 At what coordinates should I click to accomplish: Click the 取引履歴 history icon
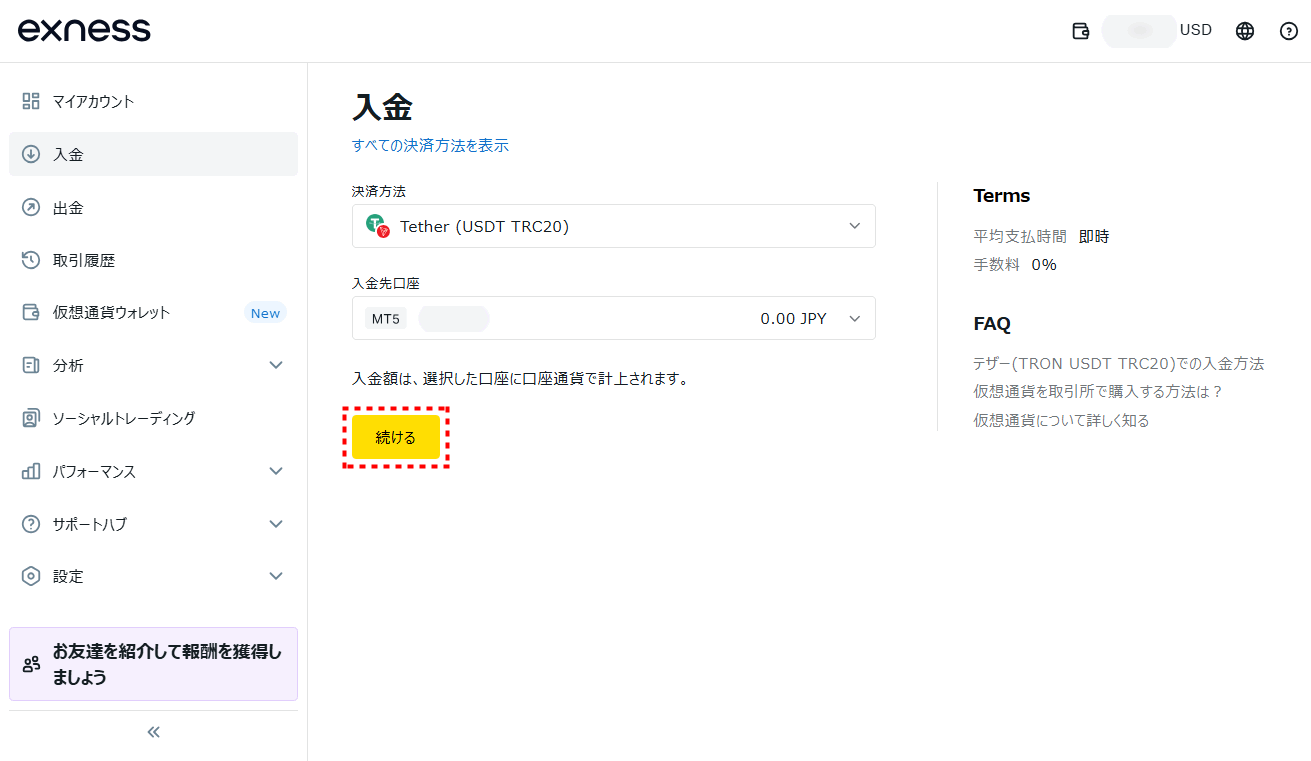click(31, 260)
